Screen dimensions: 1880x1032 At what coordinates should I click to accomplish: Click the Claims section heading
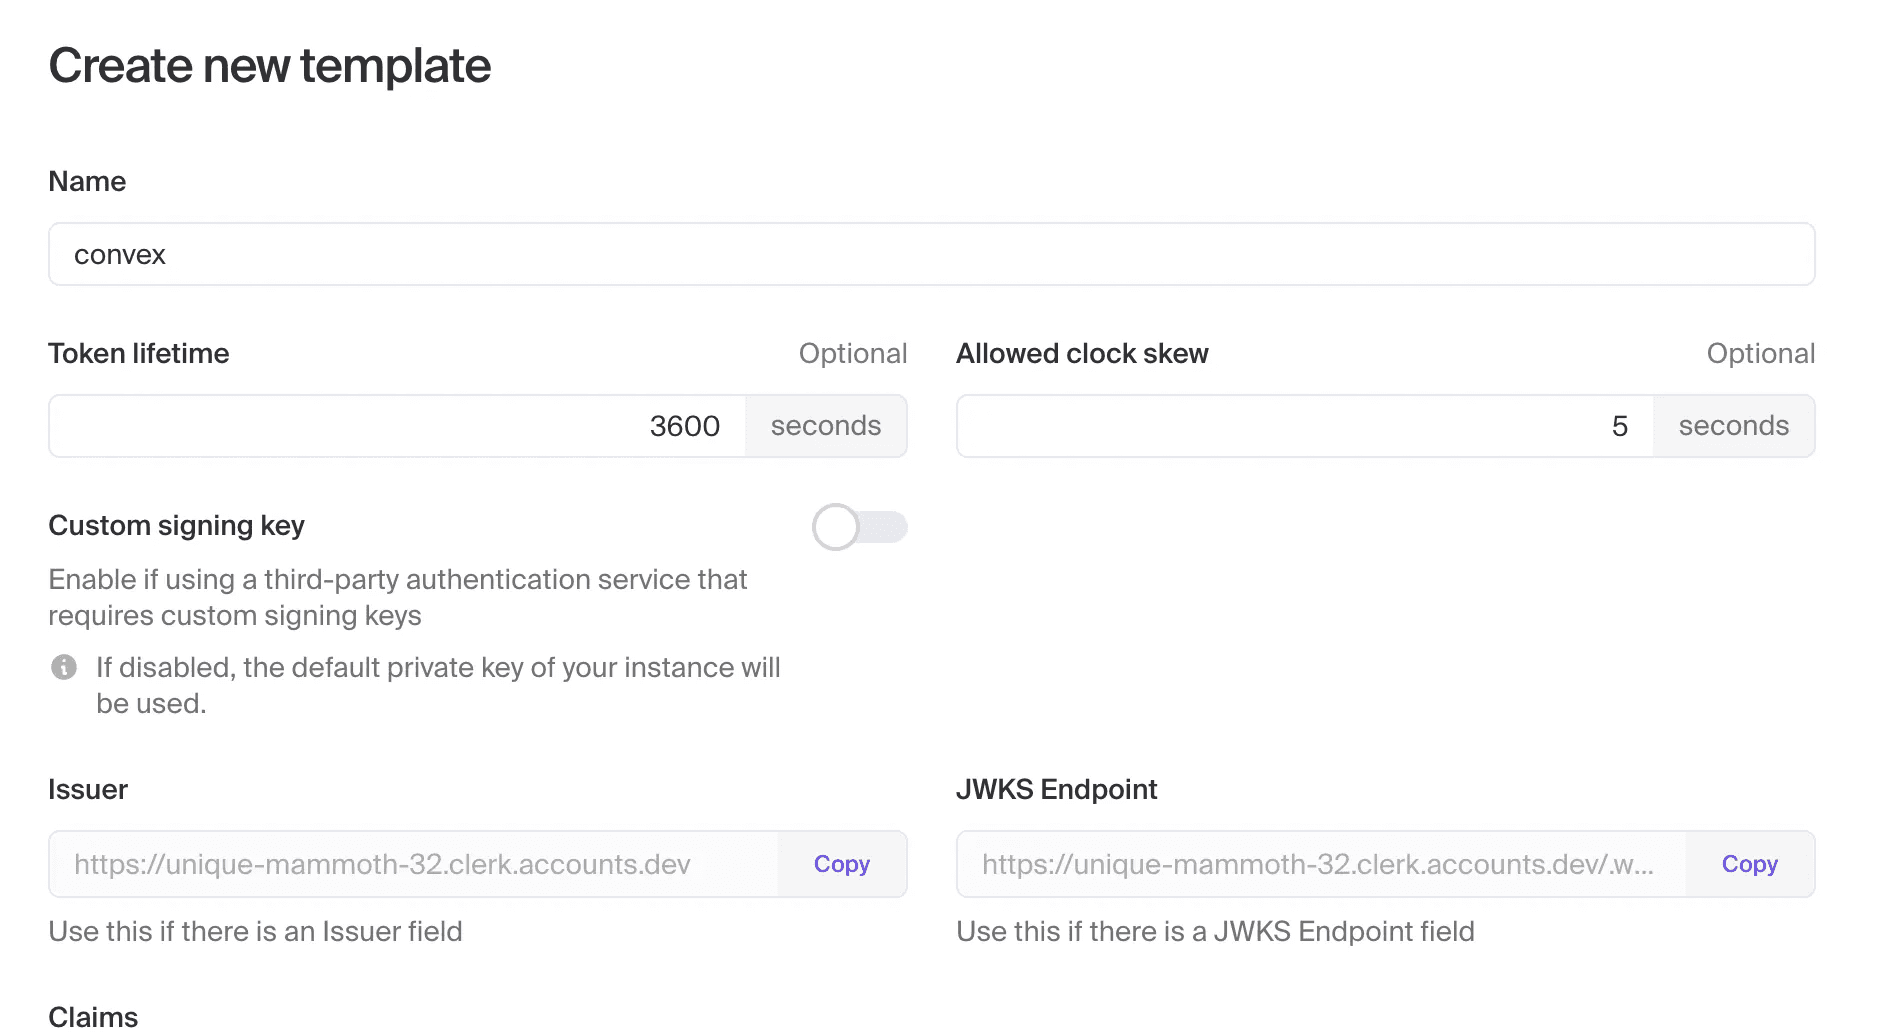(93, 1016)
